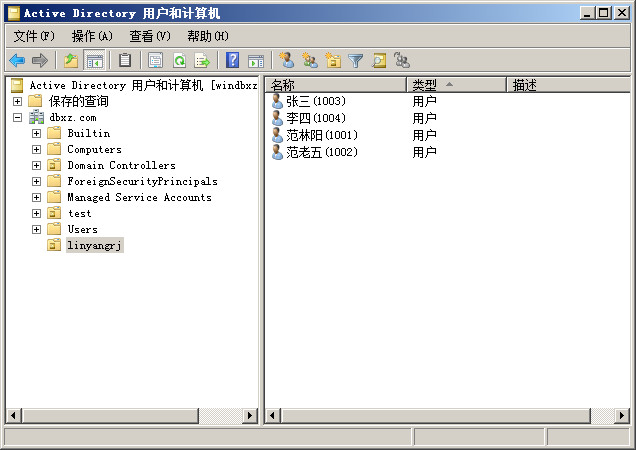Expand the Managed Service Accounts node
This screenshot has height=450, width=636.
(x=37, y=198)
